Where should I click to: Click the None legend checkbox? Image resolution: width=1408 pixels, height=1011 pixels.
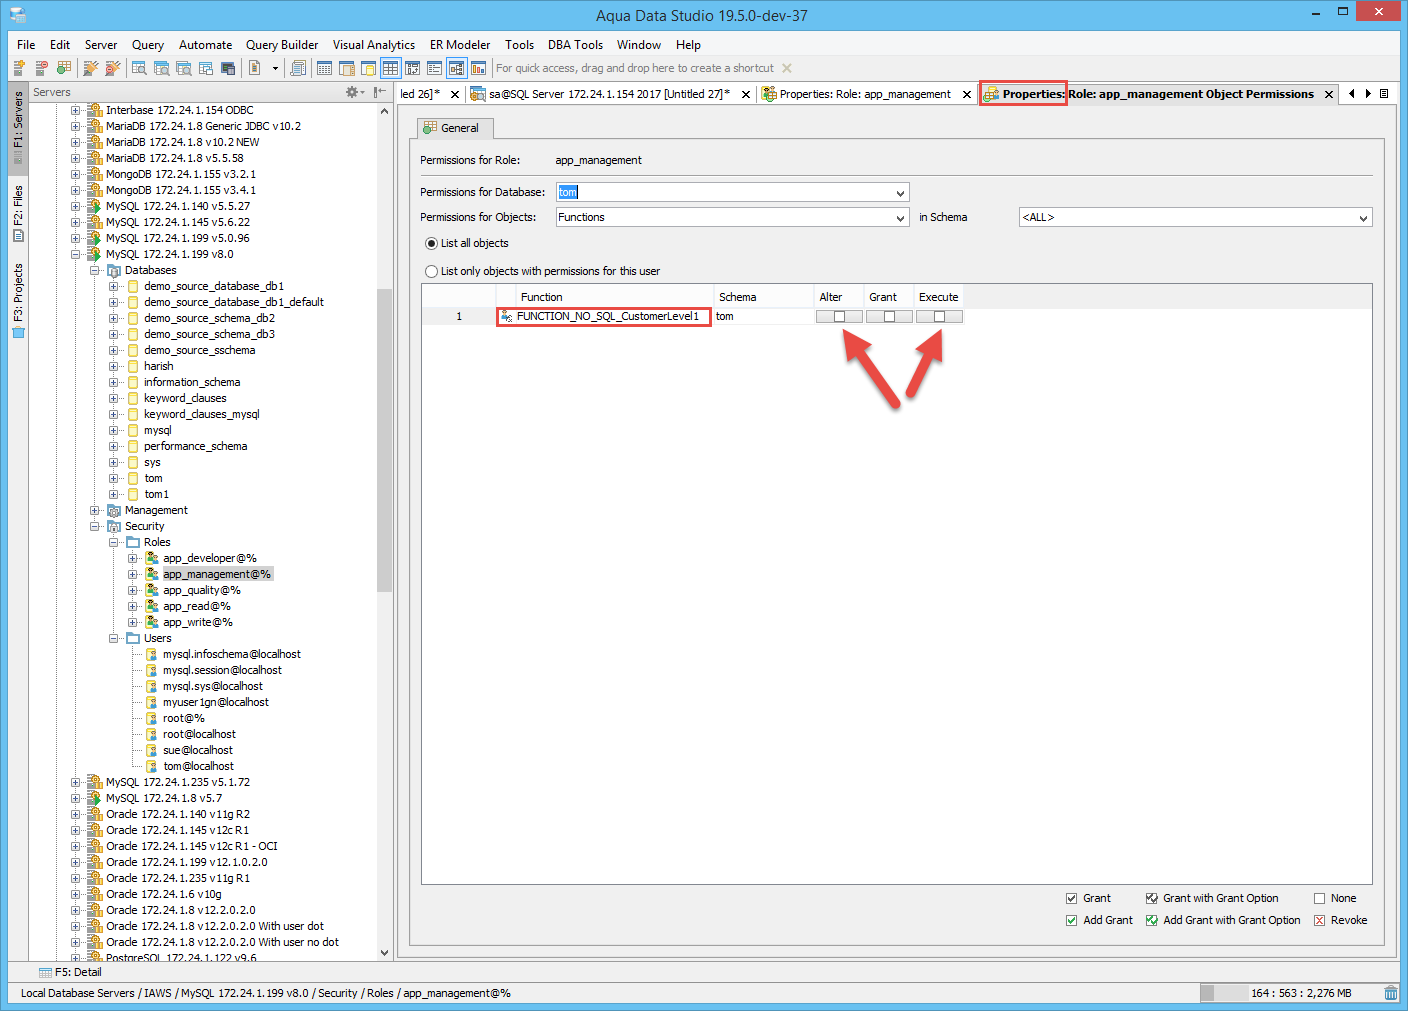pyautogui.click(x=1319, y=898)
